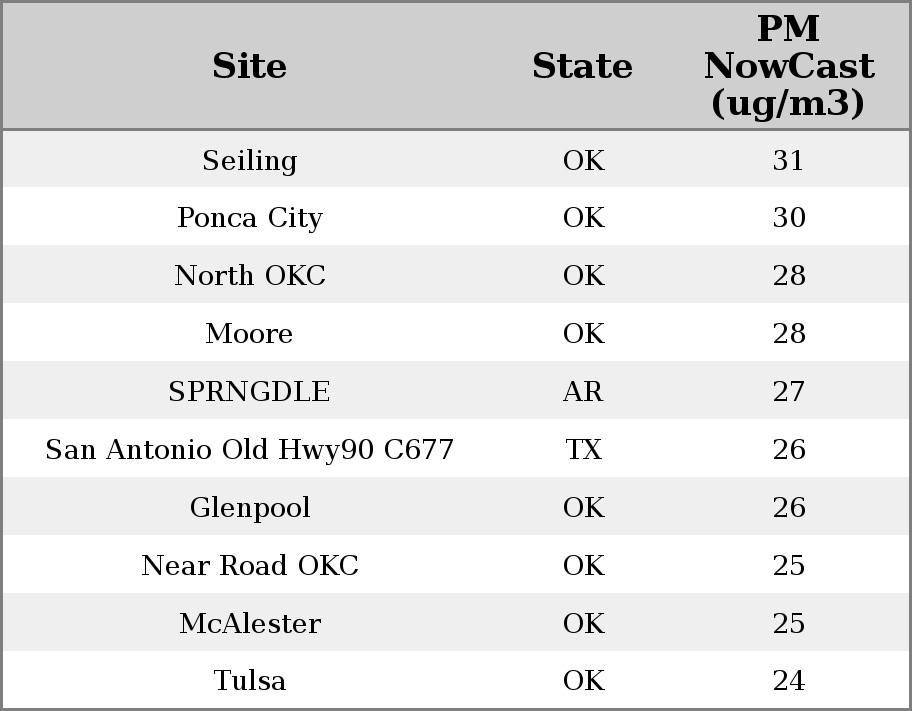Click Tulsa's PM value 24
Image resolution: width=912 pixels, height=711 pixels.
pyautogui.click(x=788, y=681)
